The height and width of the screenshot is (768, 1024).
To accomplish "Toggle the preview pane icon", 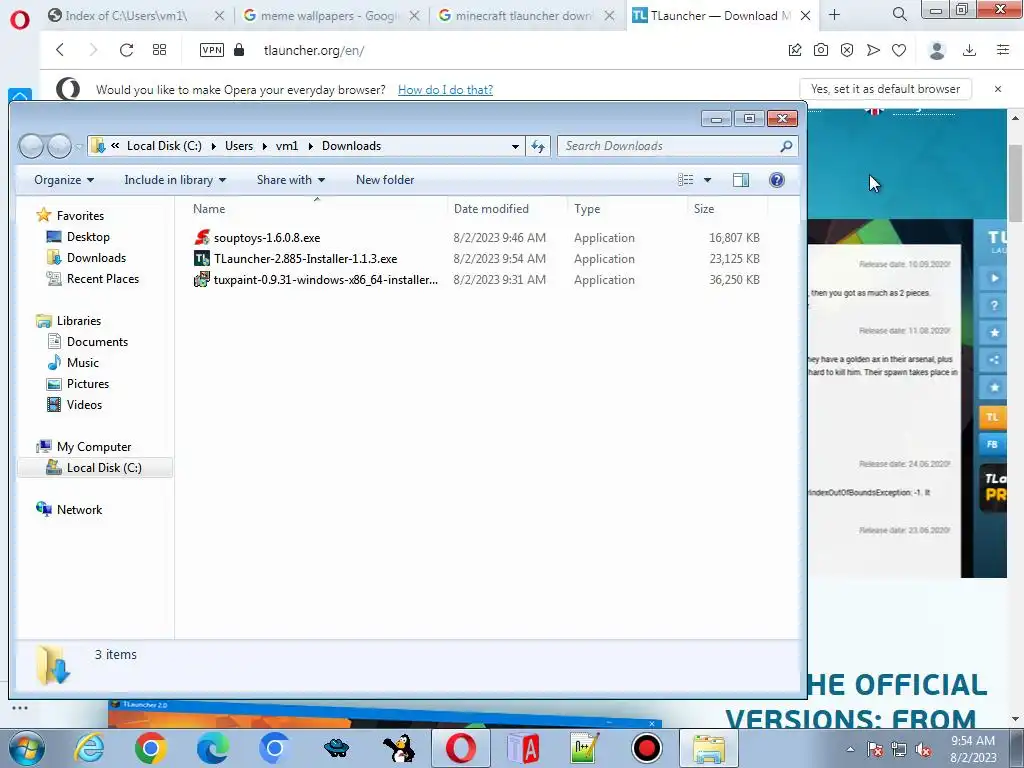I will (x=741, y=180).
